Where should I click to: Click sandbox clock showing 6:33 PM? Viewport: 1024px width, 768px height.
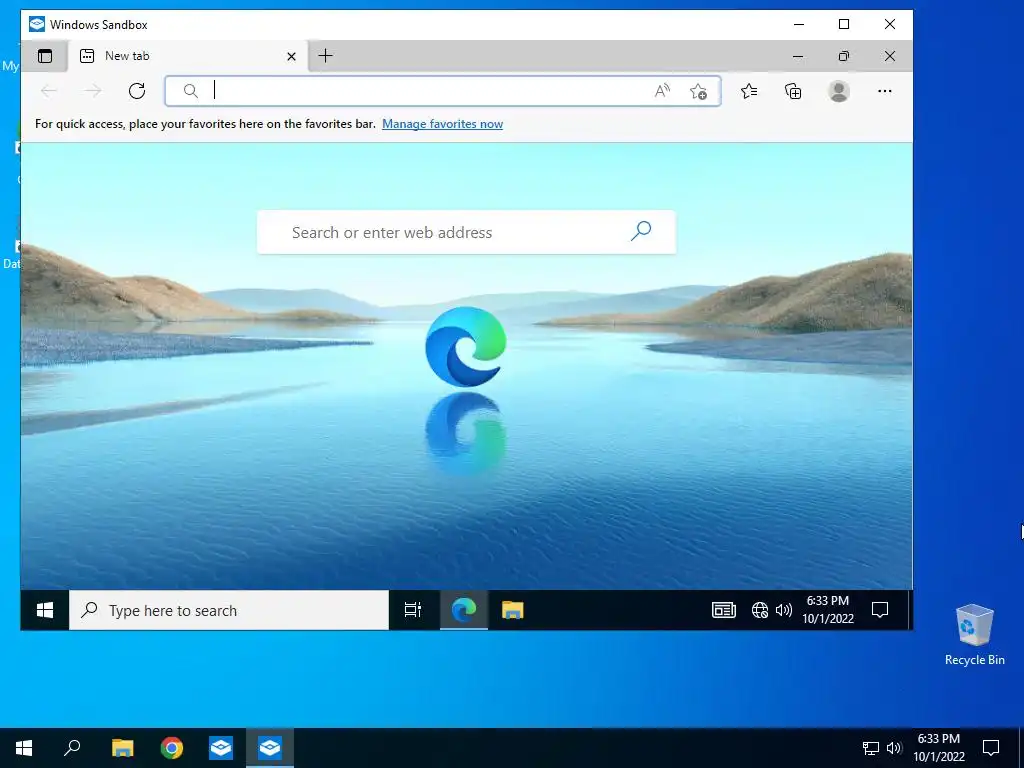click(827, 609)
